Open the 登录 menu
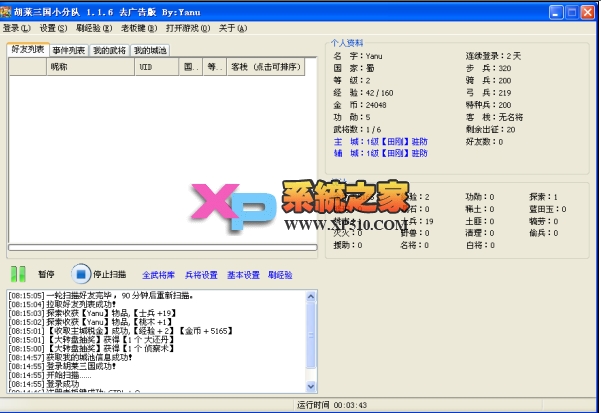This screenshot has width=601, height=413. (18, 28)
